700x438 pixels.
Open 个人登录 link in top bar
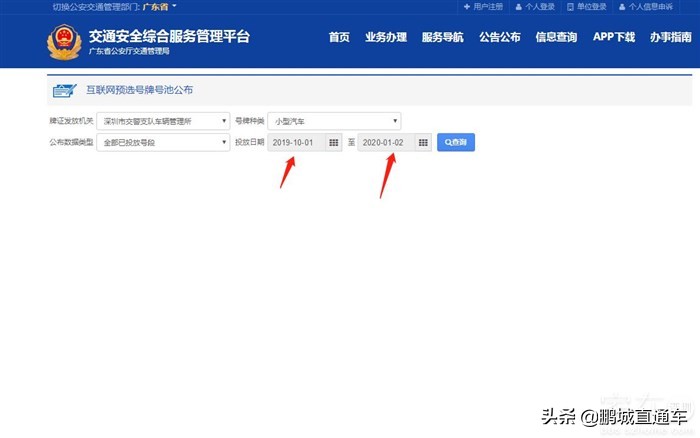point(535,7)
